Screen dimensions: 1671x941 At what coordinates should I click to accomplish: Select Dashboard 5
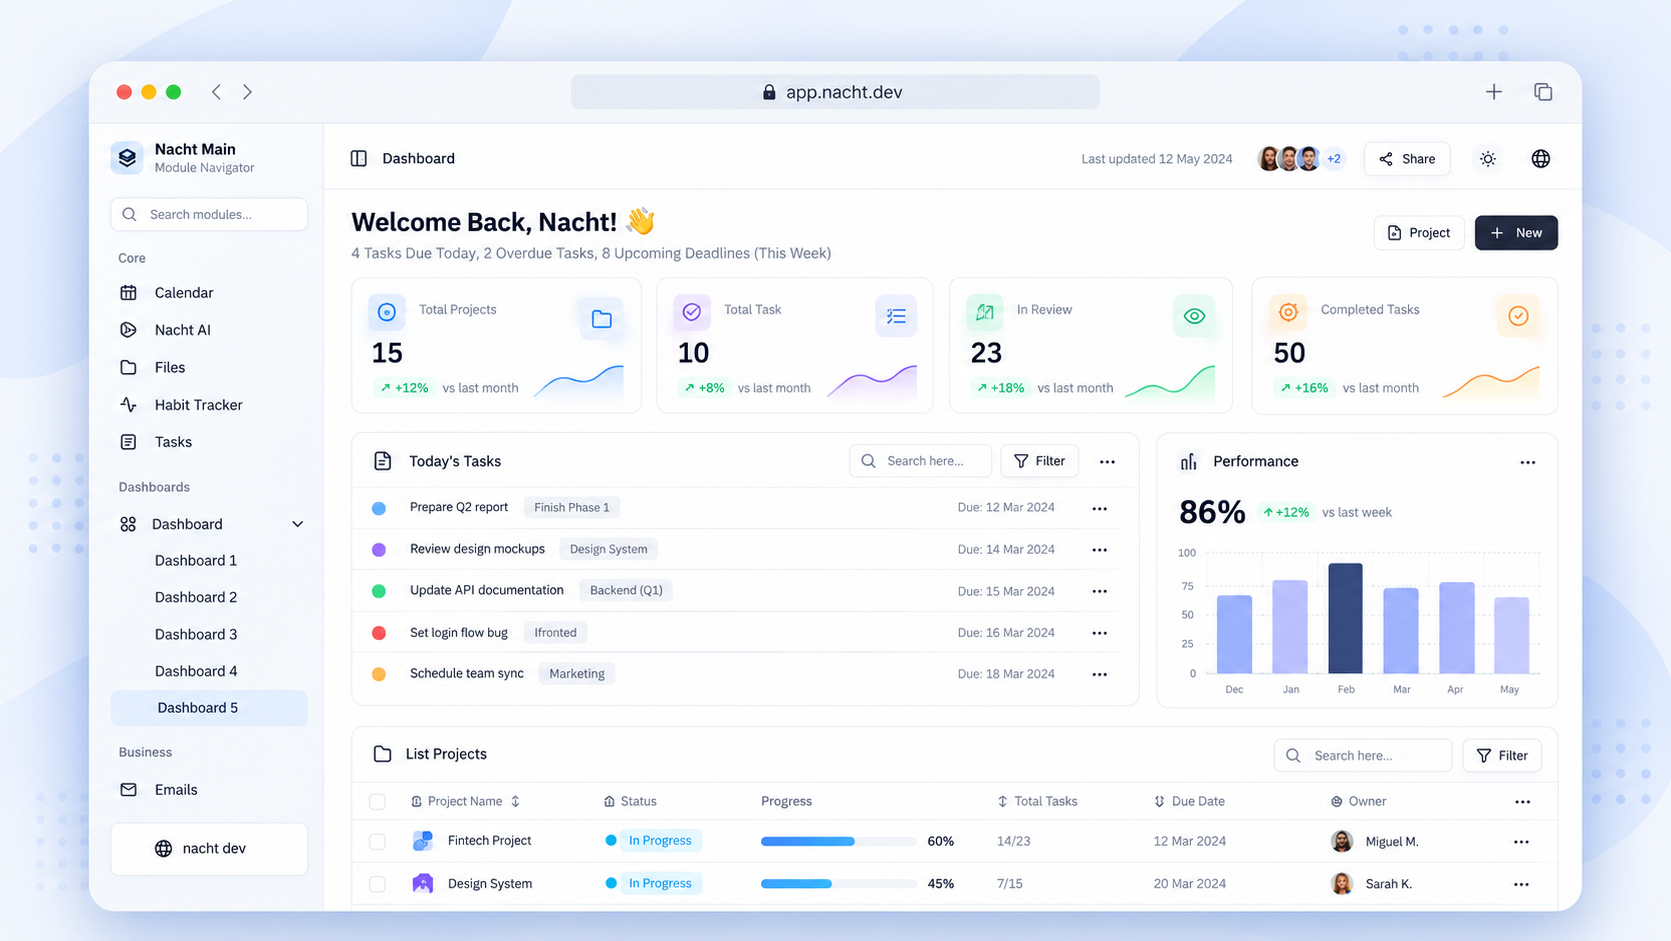(x=209, y=708)
